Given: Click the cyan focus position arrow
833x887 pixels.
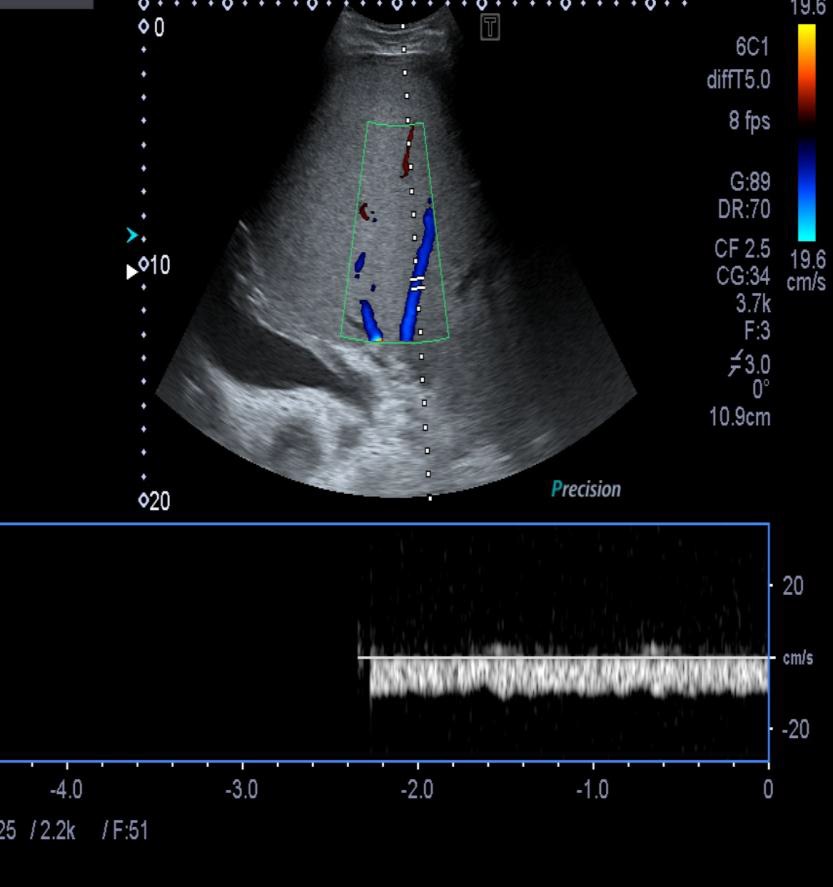Looking at the screenshot, I should [132, 236].
